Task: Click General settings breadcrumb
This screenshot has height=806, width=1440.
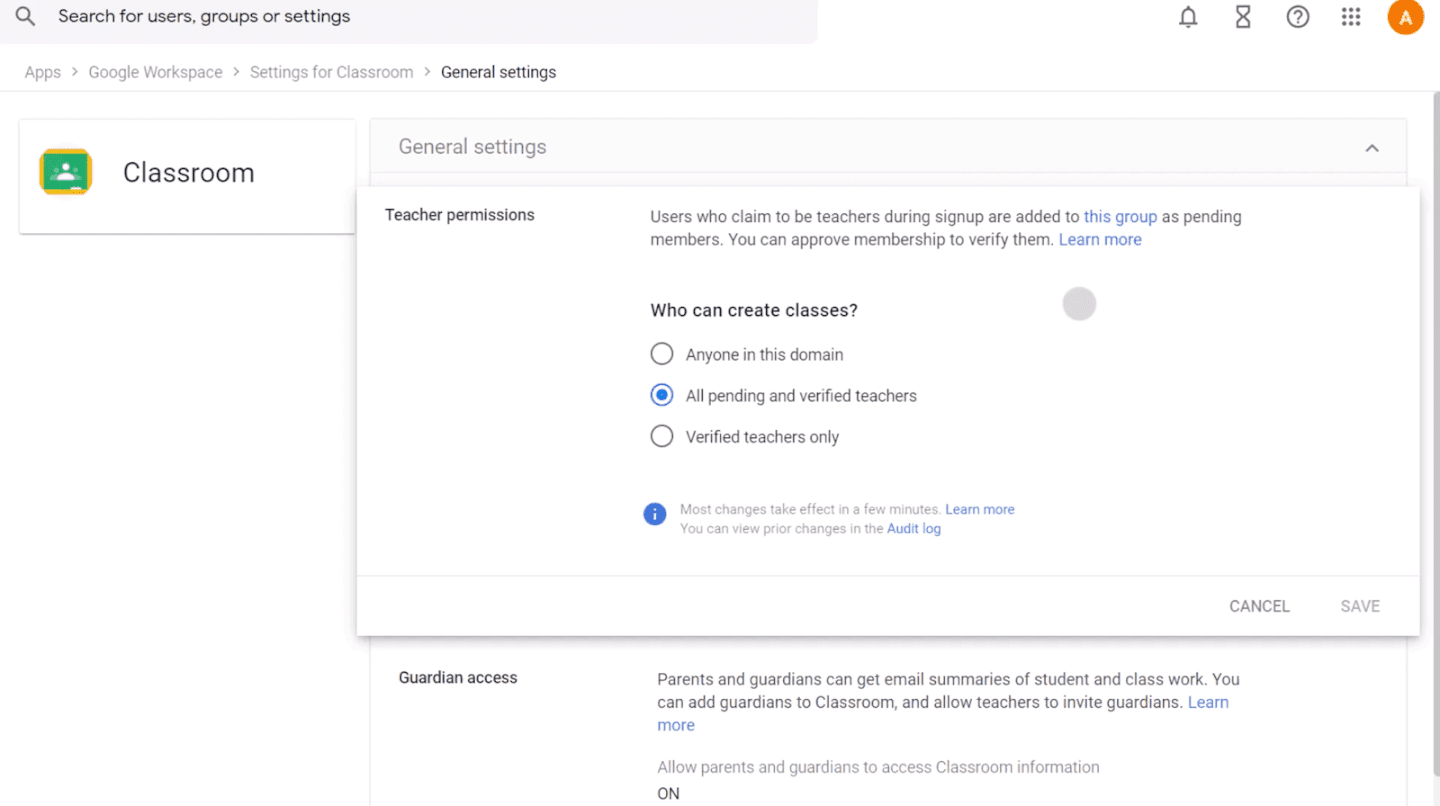Action: (498, 72)
